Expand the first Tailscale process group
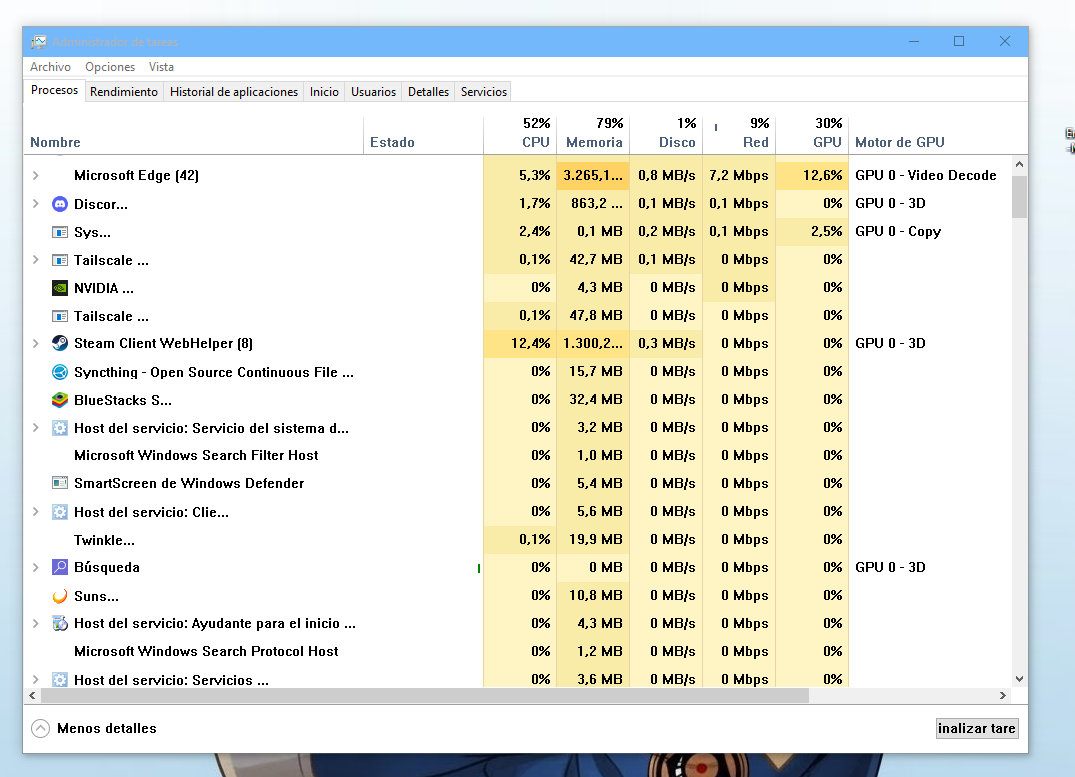 tap(36, 260)
